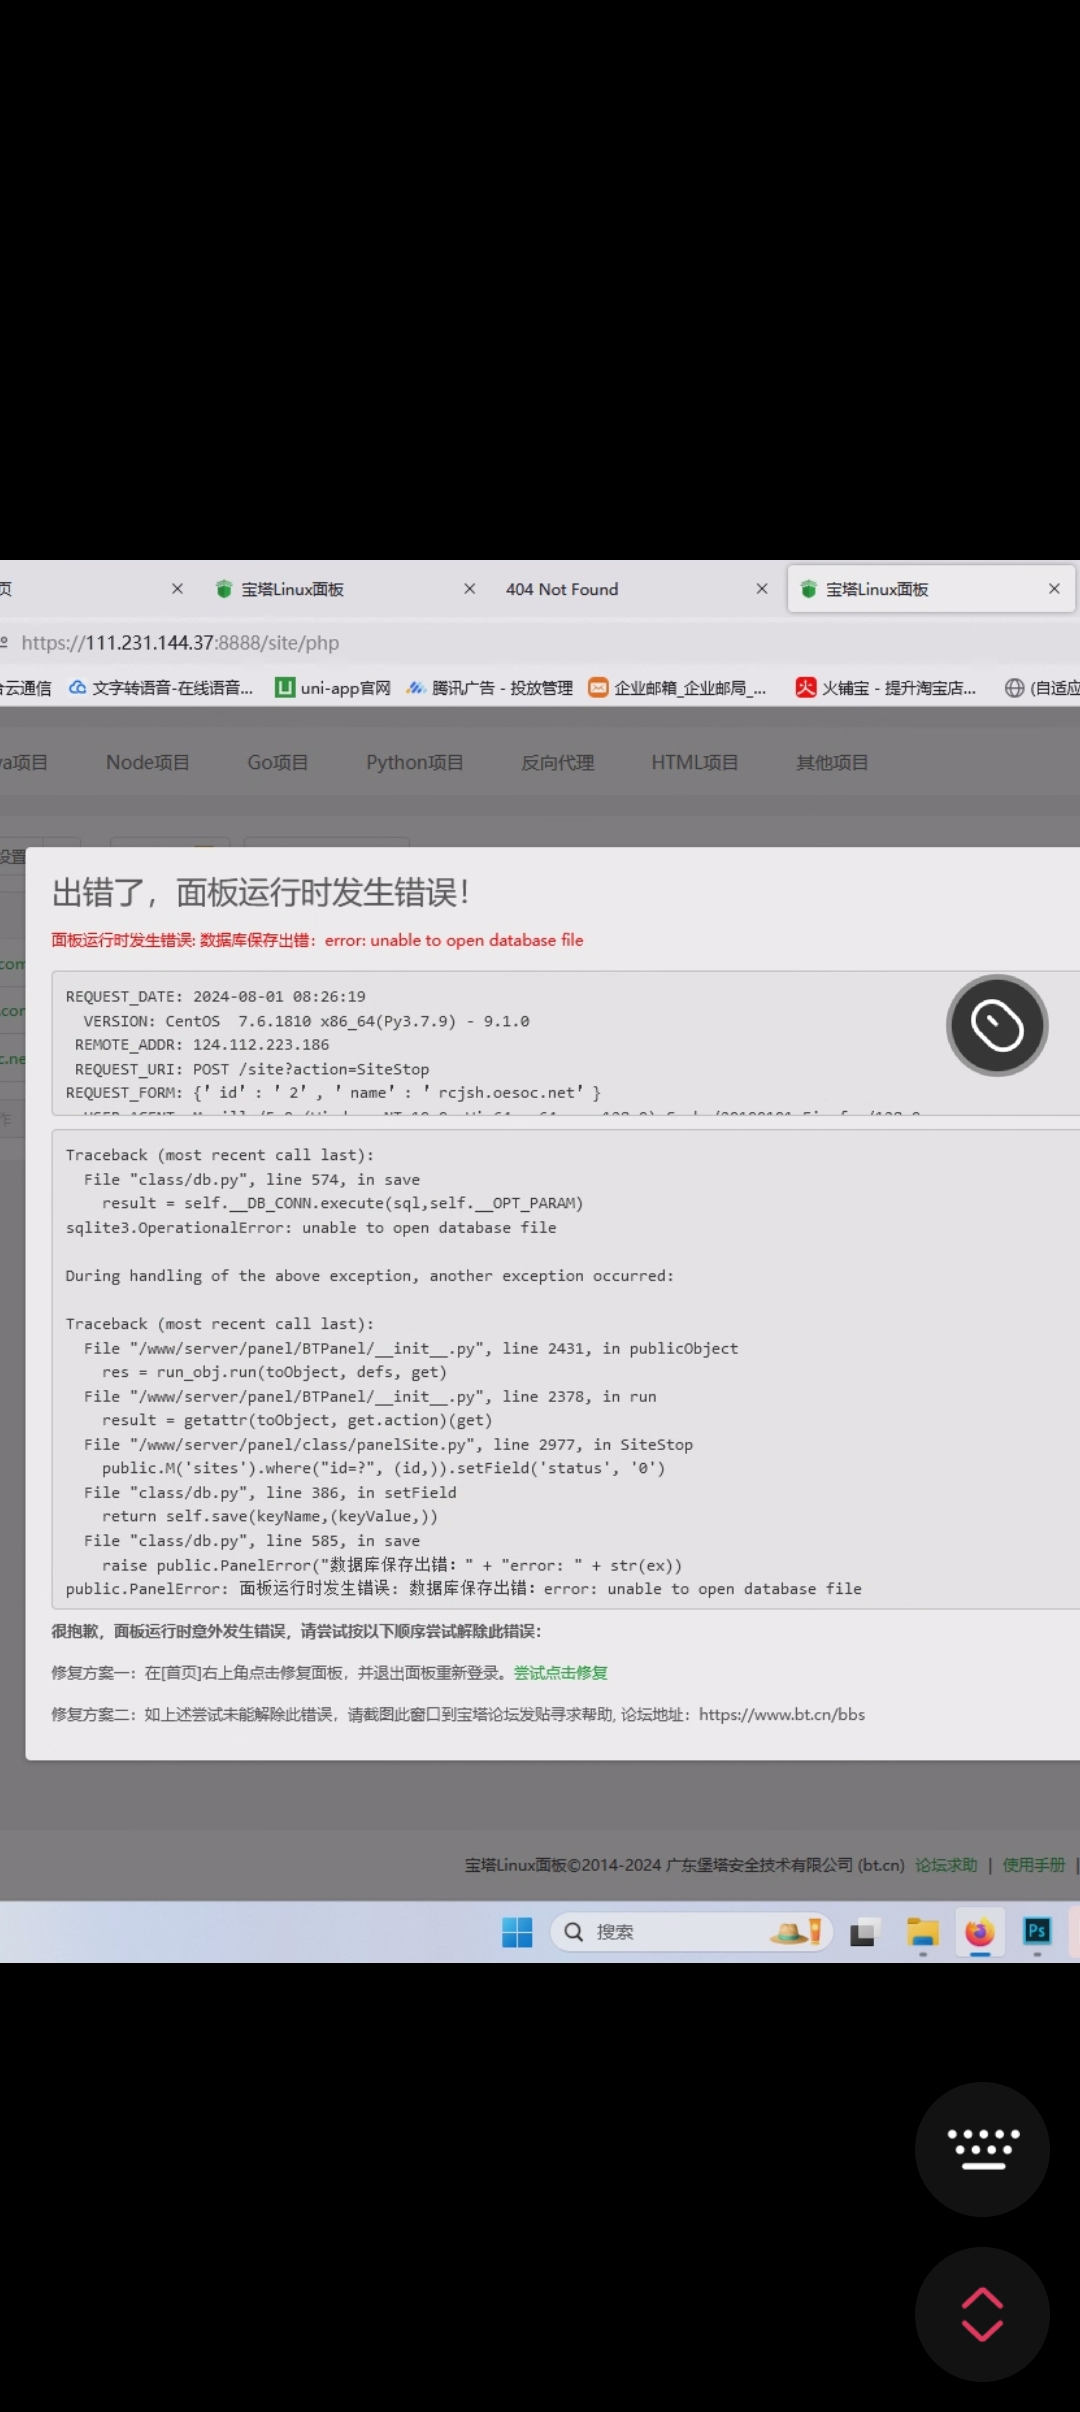The width and height of the screenshot is (1080, 2412).
Task: Open the https://www.bt.cn/bbs forum address
Action: pos(782,1715)
